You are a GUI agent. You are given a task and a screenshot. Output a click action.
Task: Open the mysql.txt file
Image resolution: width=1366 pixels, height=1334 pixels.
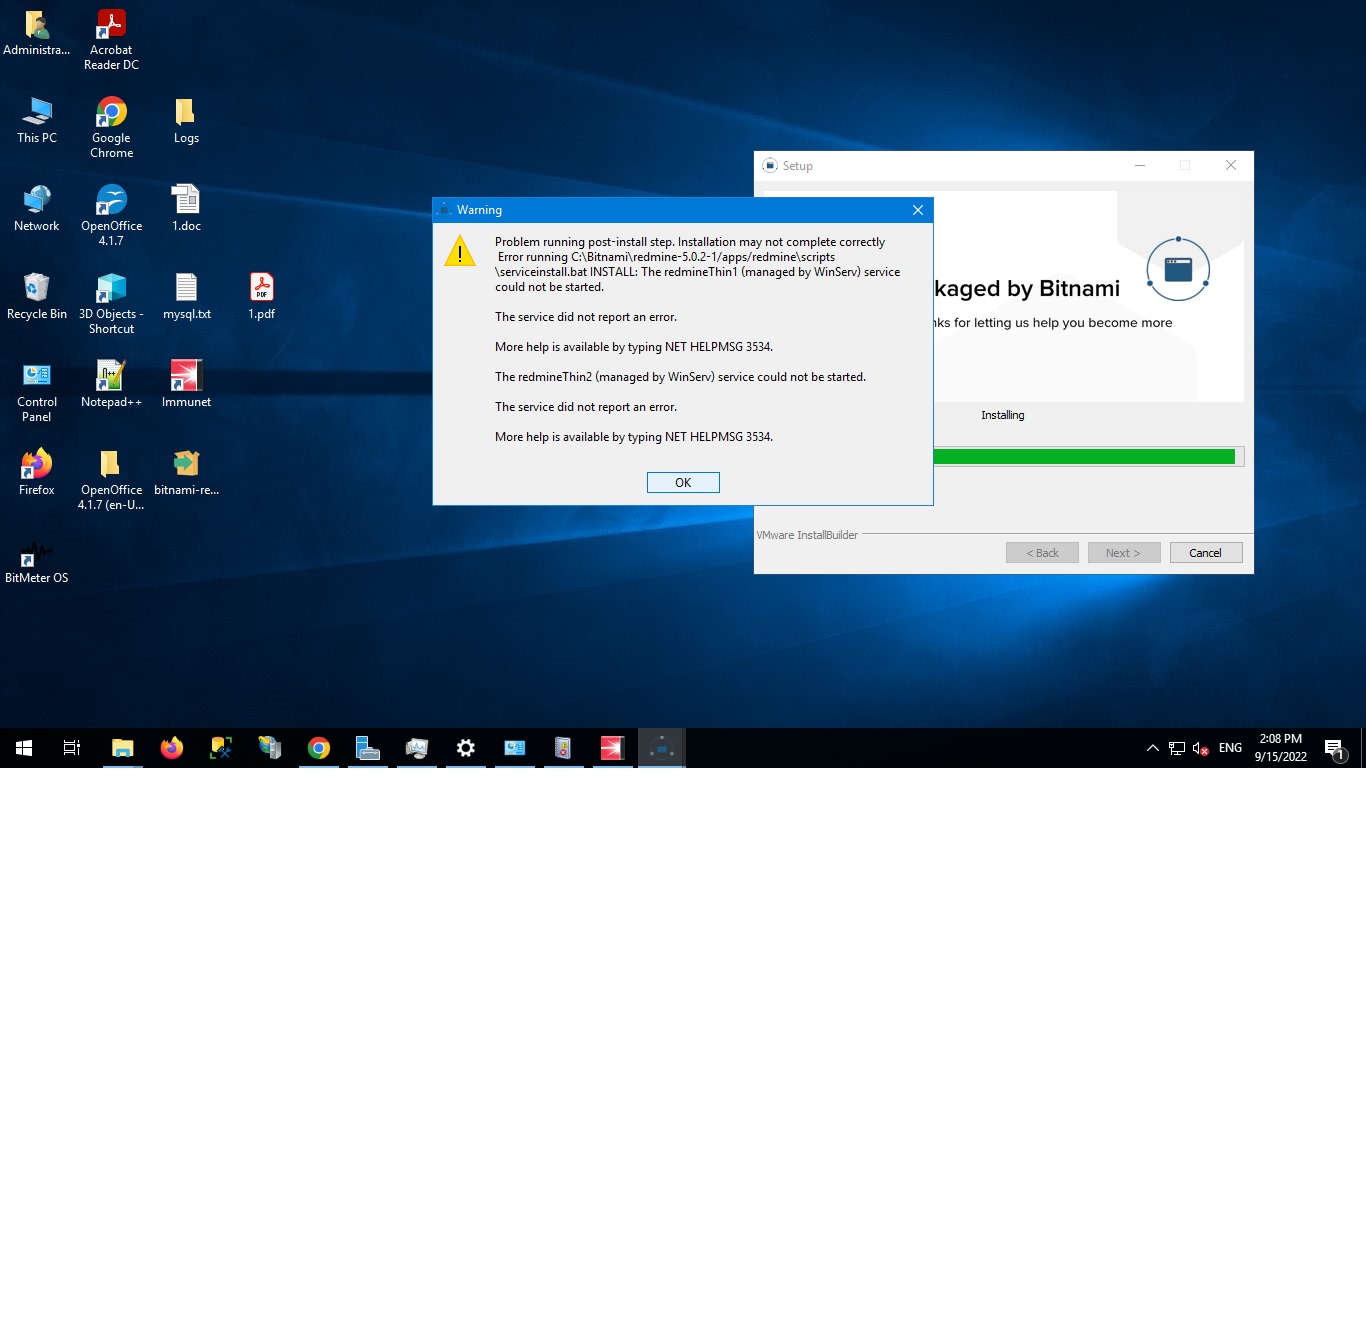pos(186,289)
